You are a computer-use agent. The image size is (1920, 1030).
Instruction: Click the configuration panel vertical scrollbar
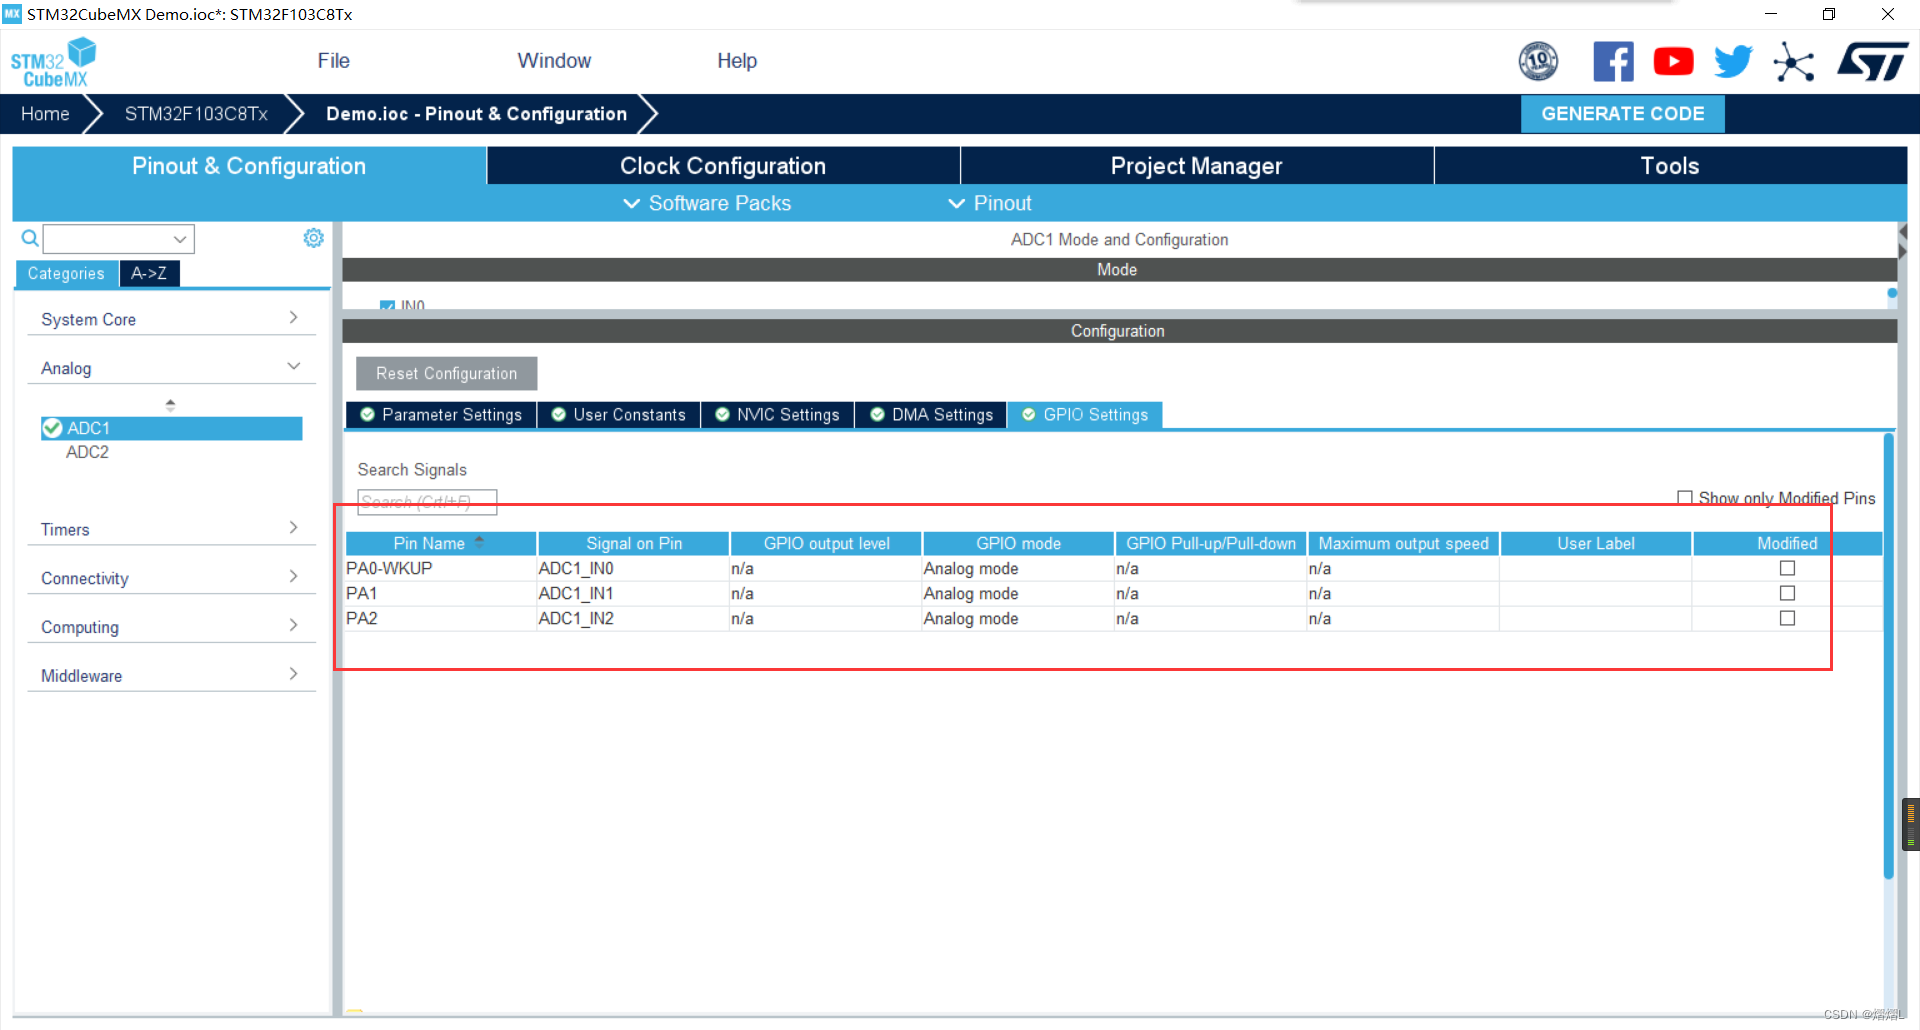pos(1889,655)
